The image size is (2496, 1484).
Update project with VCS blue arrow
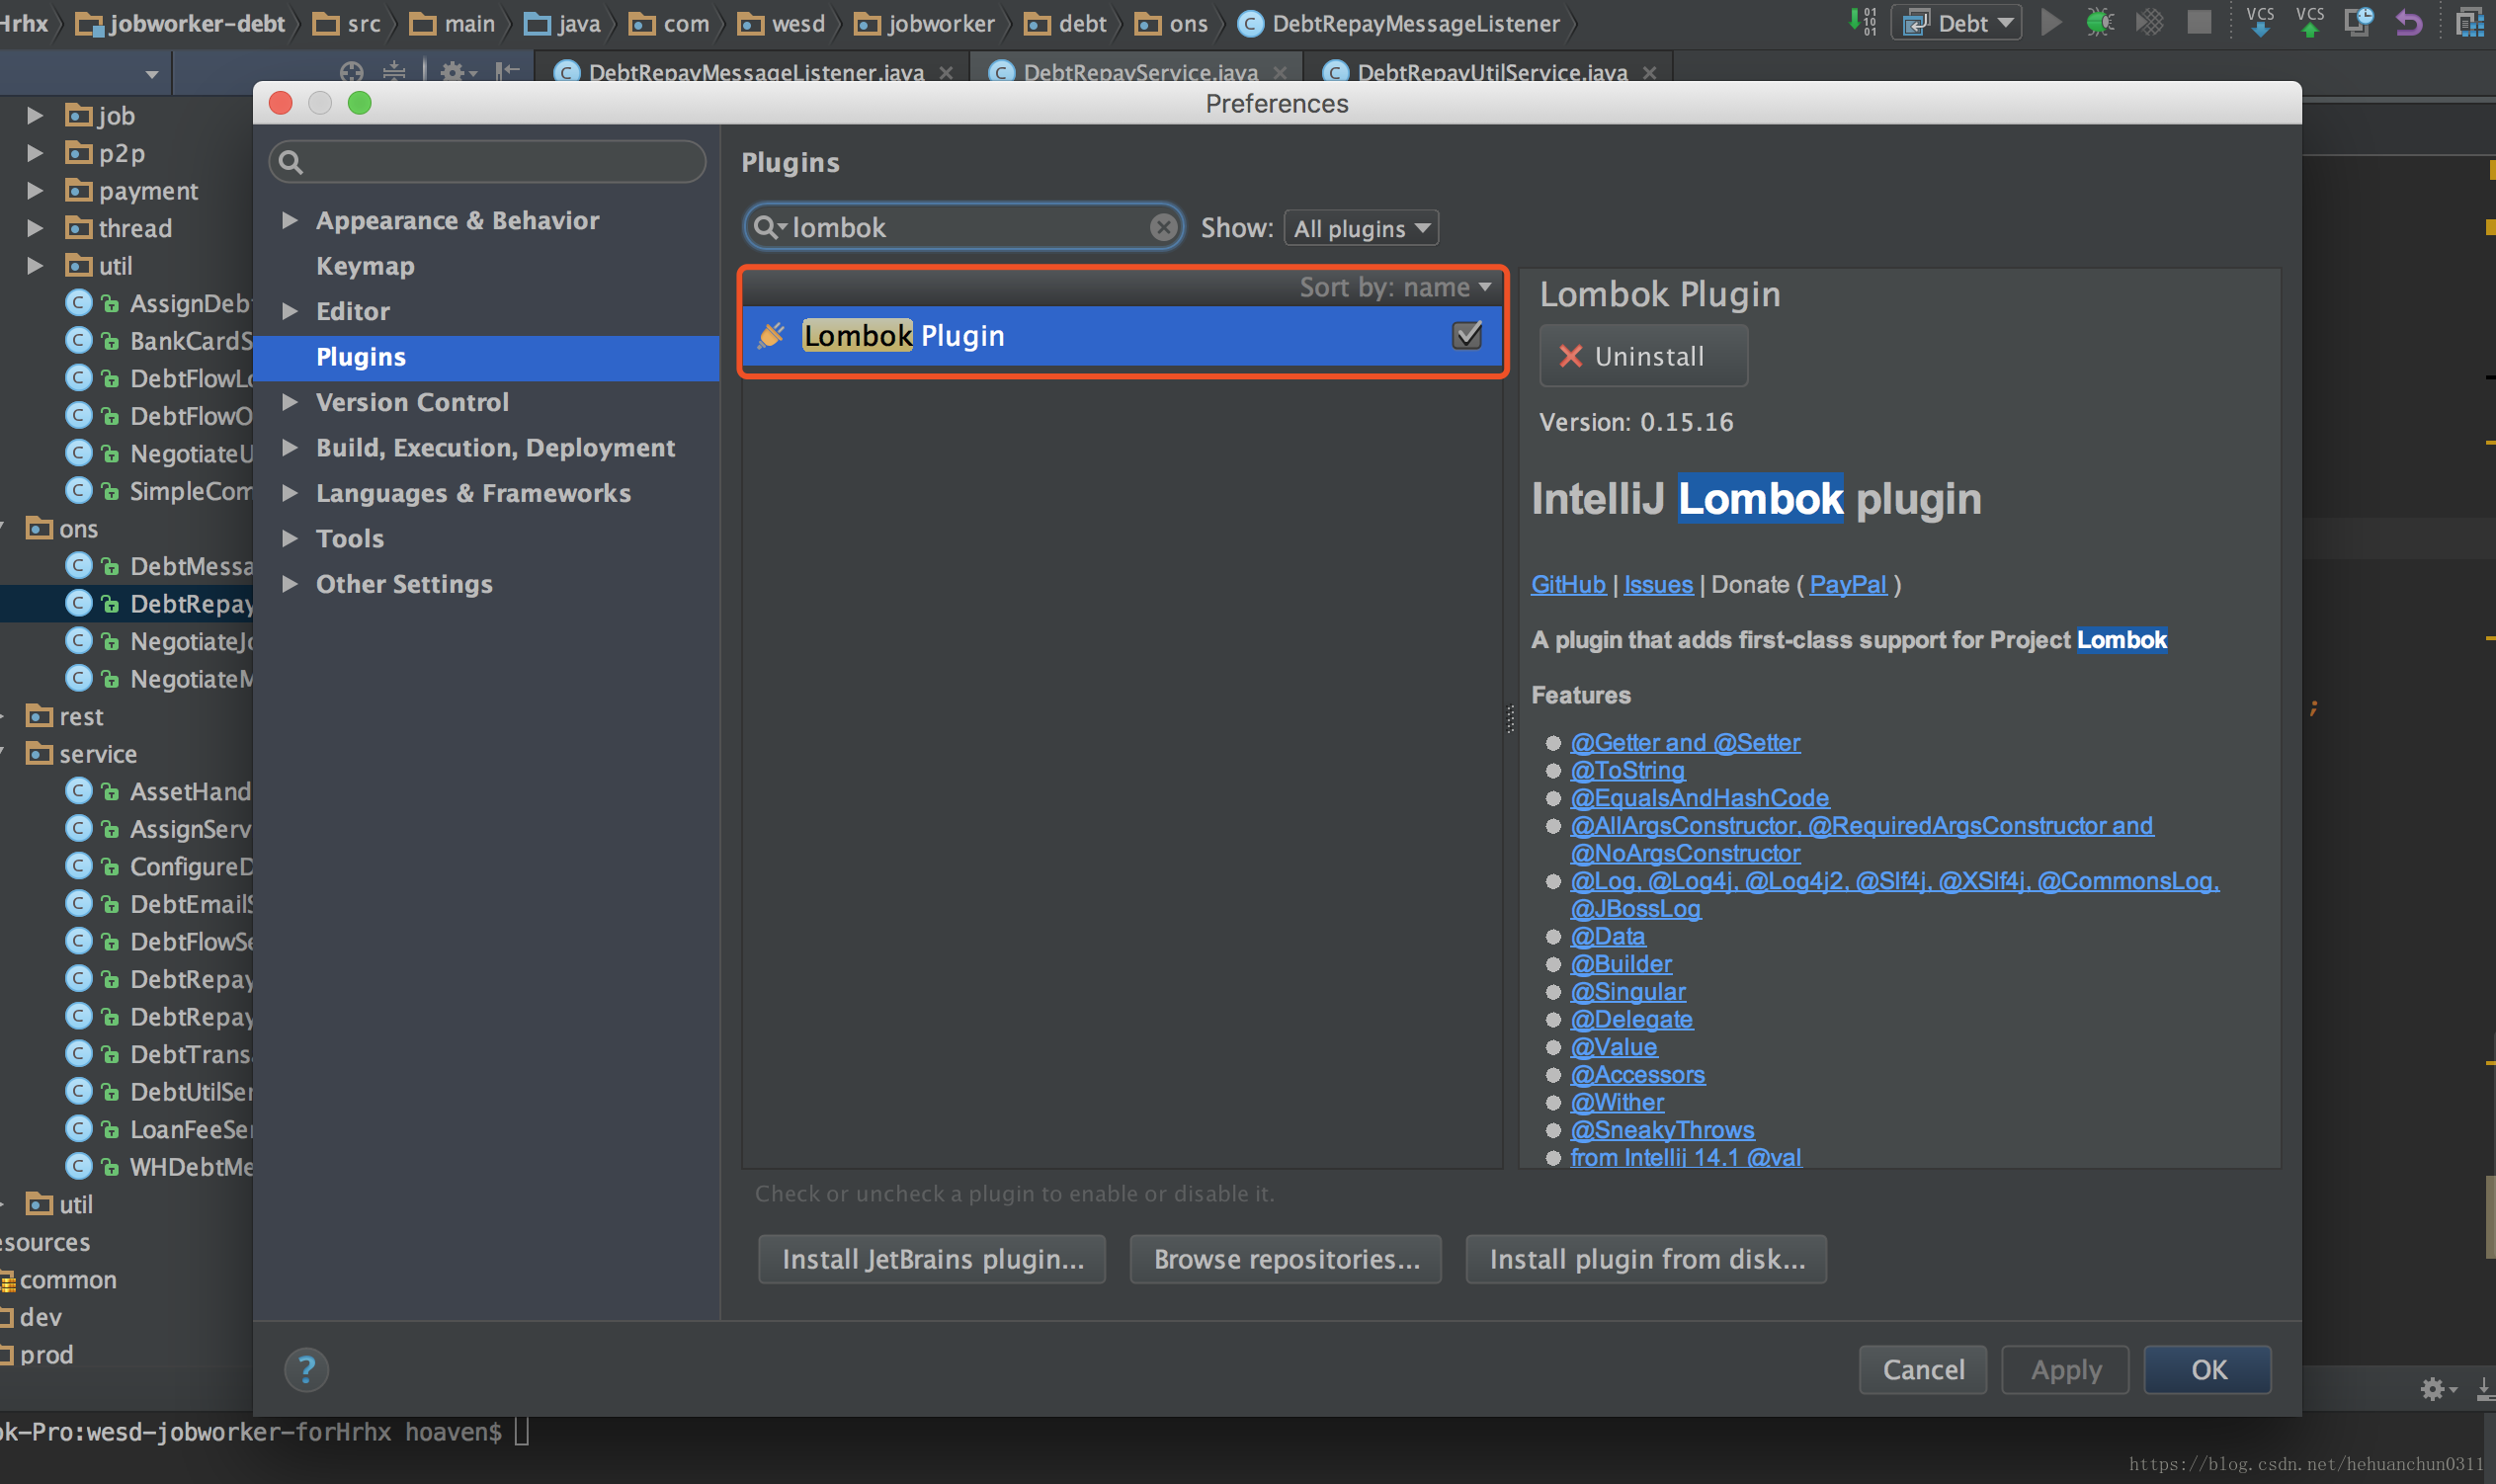click(x=2259, y=22)
